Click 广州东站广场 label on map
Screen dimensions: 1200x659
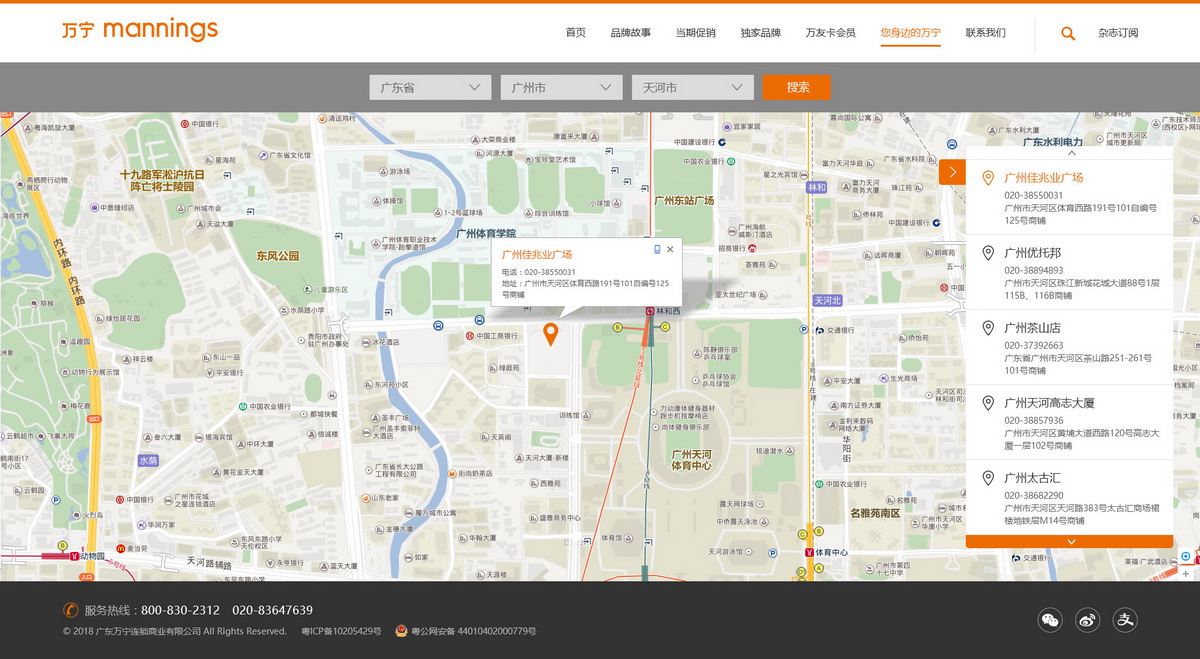(x=684, y=200)
